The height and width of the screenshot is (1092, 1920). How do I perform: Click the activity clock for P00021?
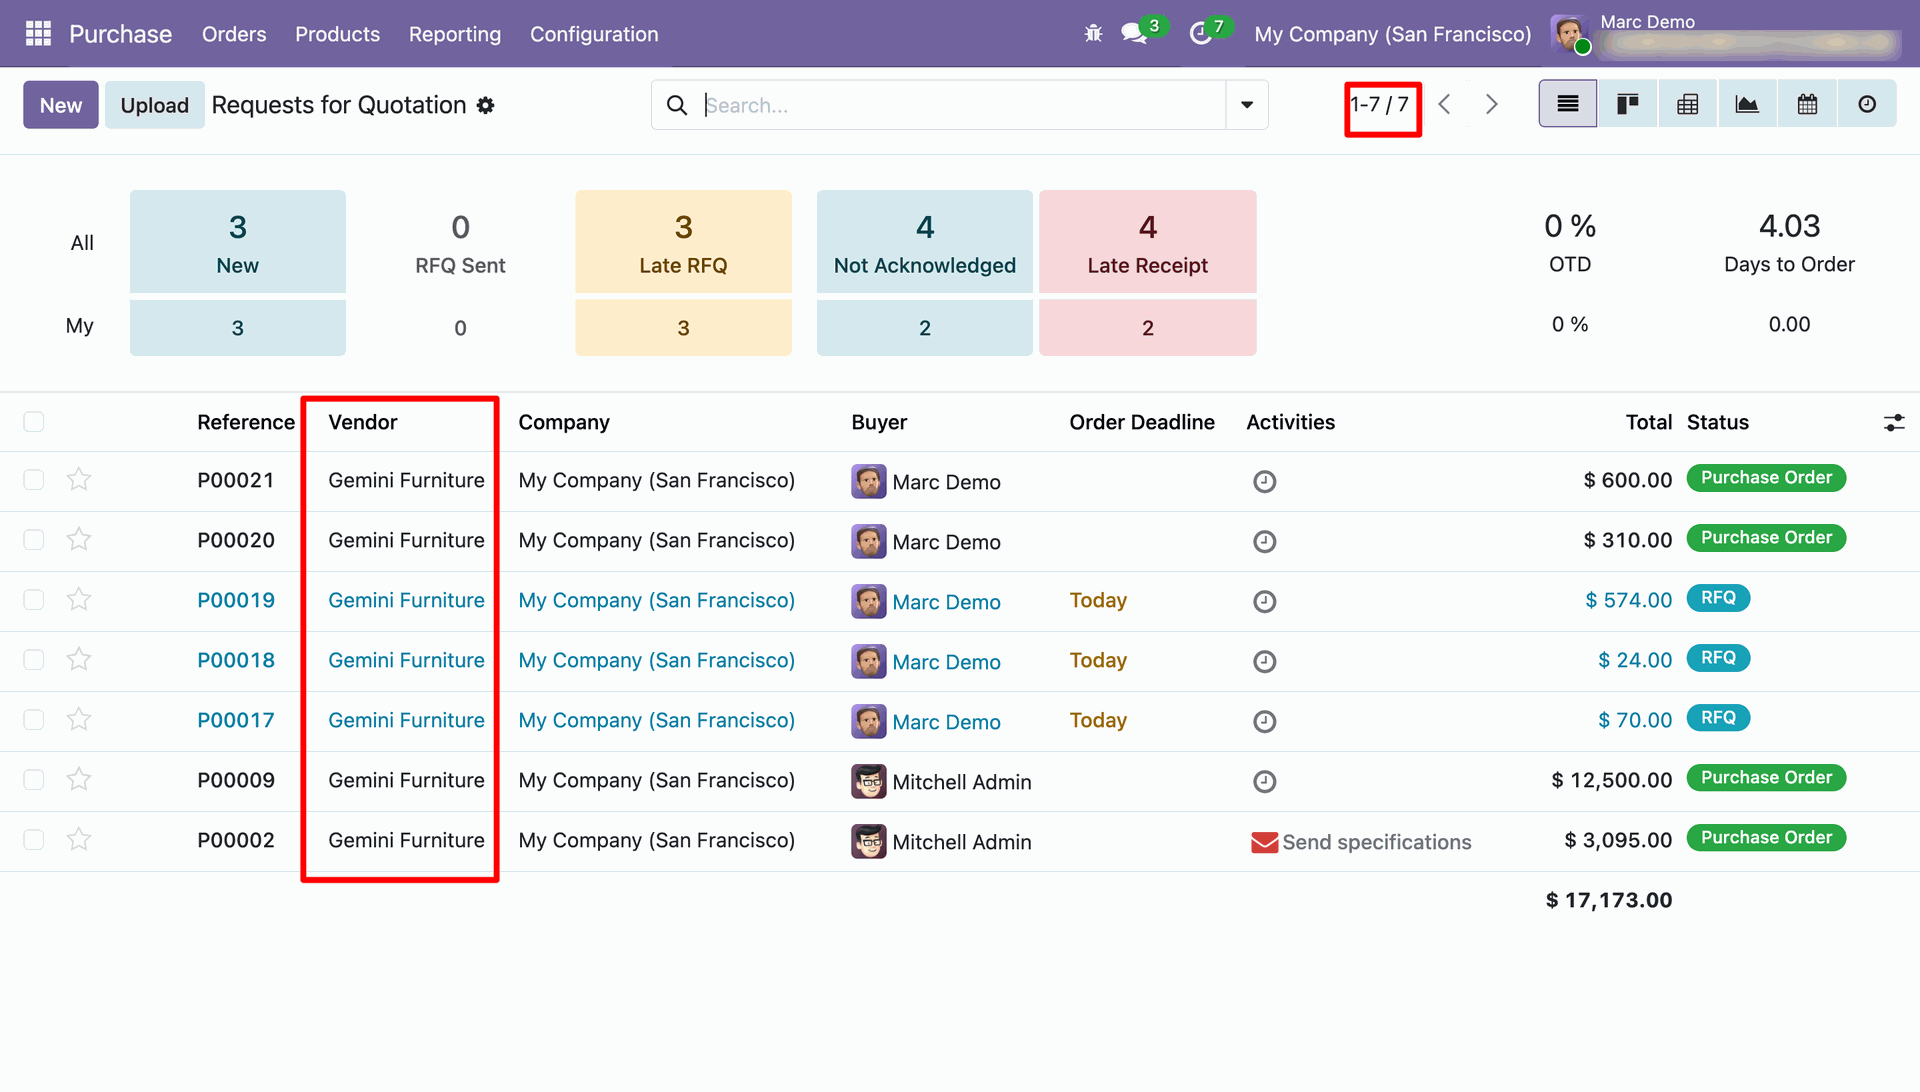click(x=1264, y=482)
